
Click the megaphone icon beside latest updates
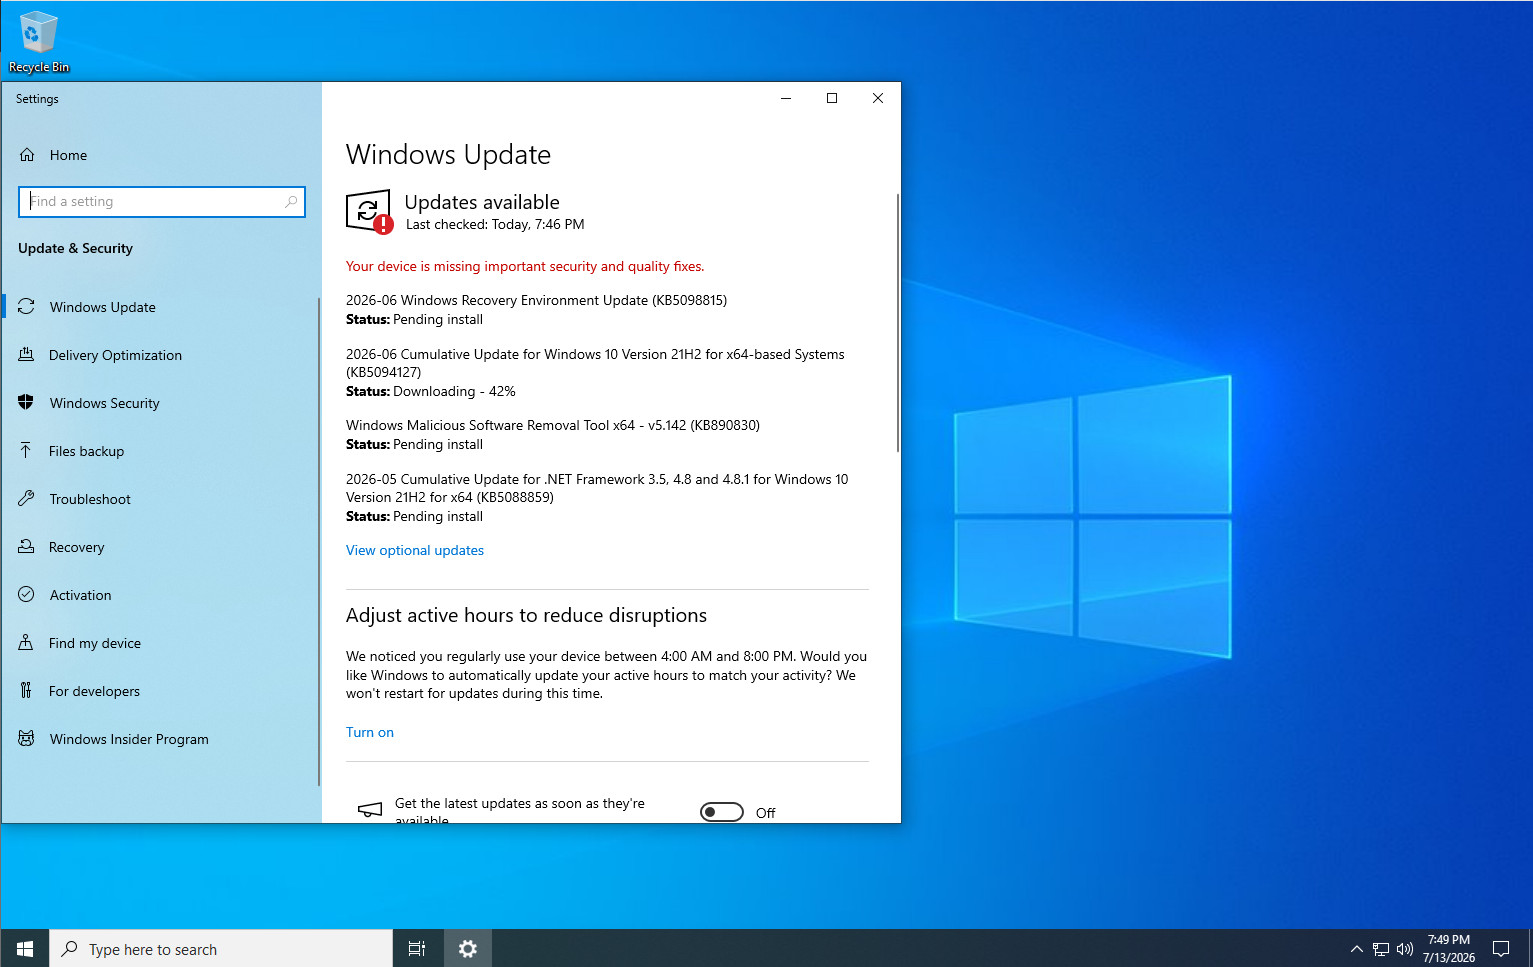point(370,810)
